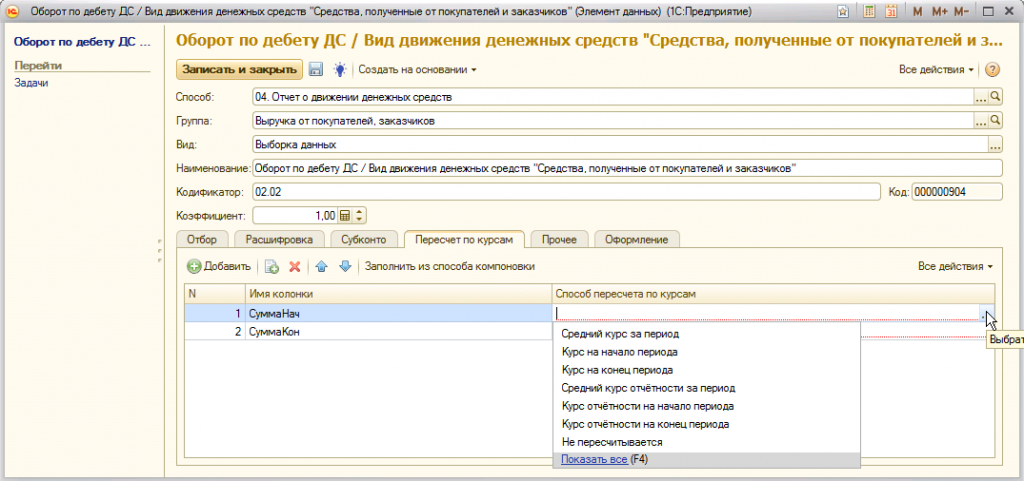
Task: Select Не пересчитывается option in dropdown list
Action: [612, 442]
